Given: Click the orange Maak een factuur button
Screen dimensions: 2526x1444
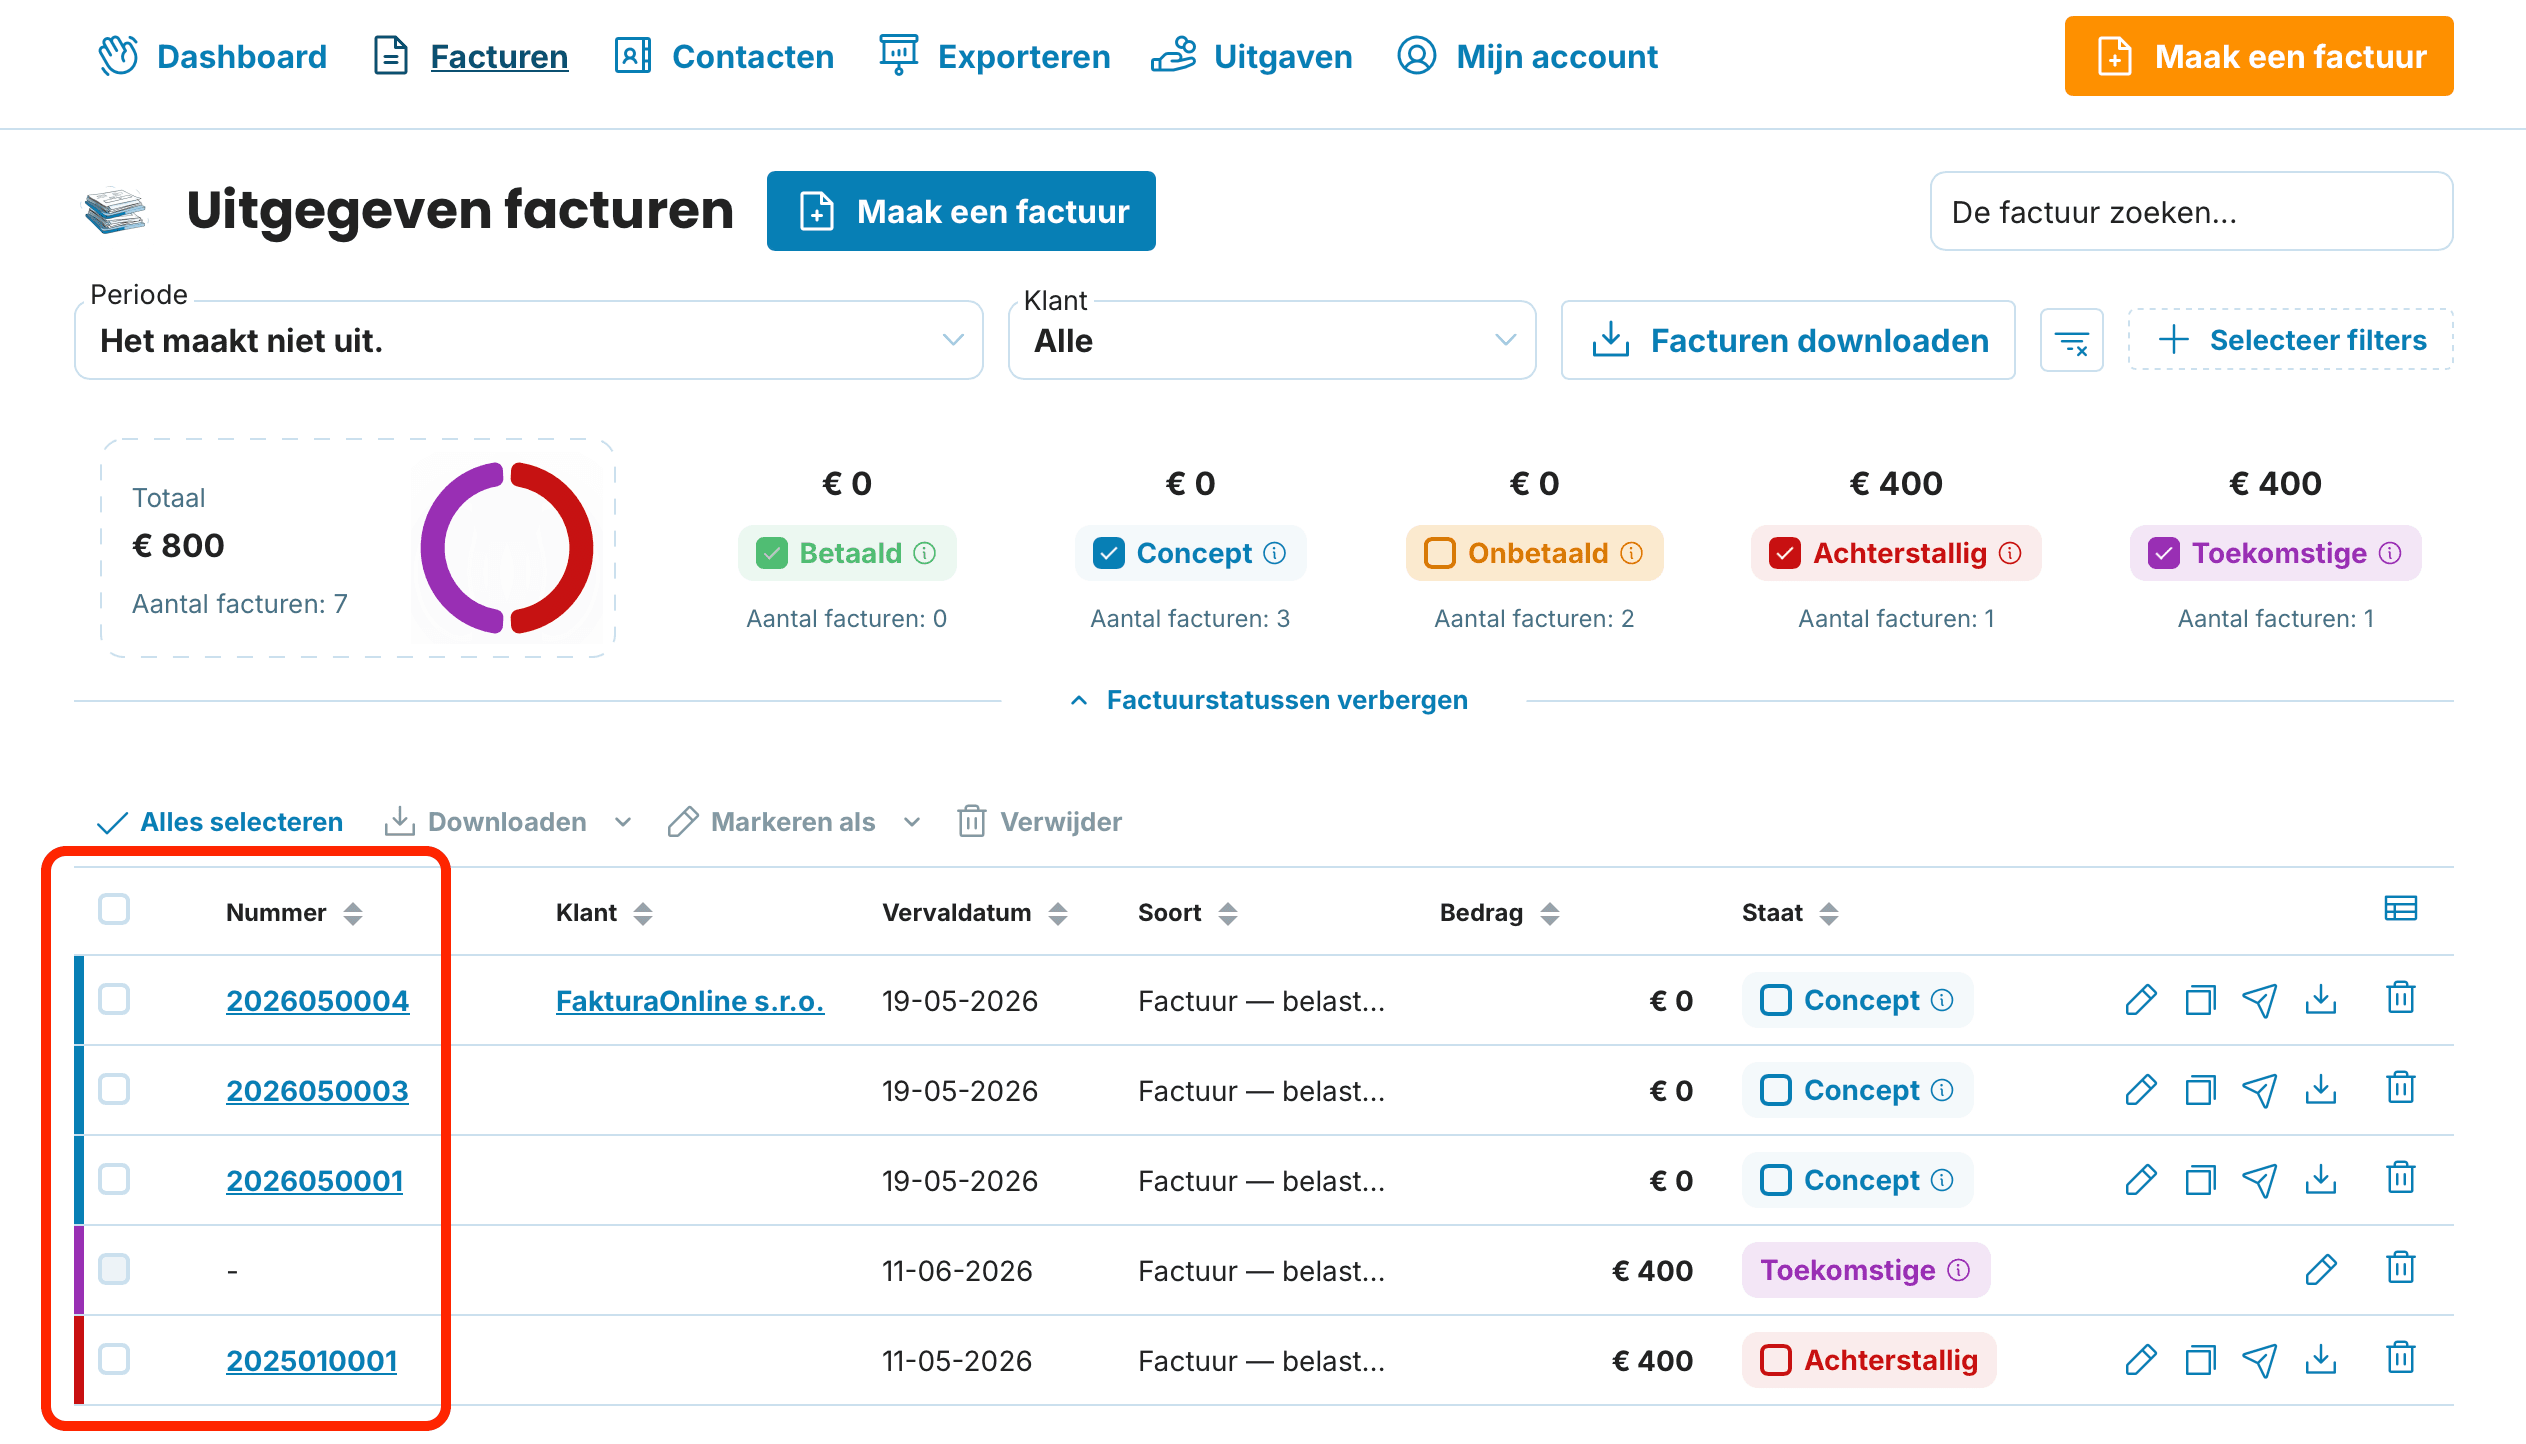Looking at the screenshot, I should [x=2259, y=56].
